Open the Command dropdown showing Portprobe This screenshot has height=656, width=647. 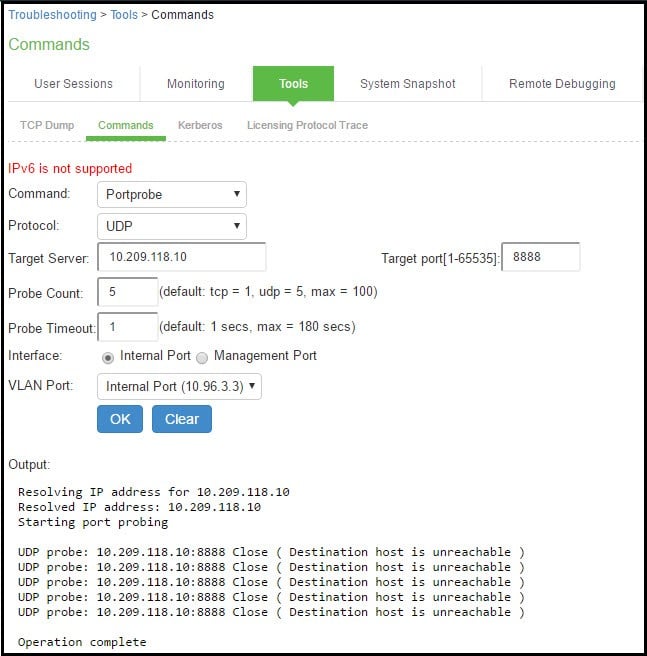click(x=172, y=194)
